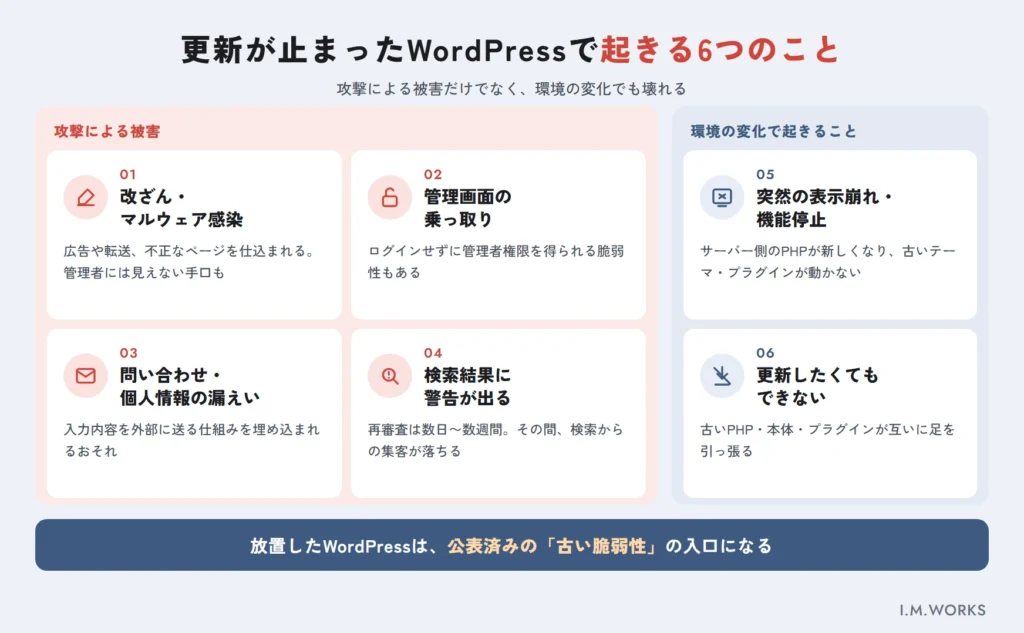
Task: Click the section label 環境の変化で起きること
Action: (x=773, y=131)
